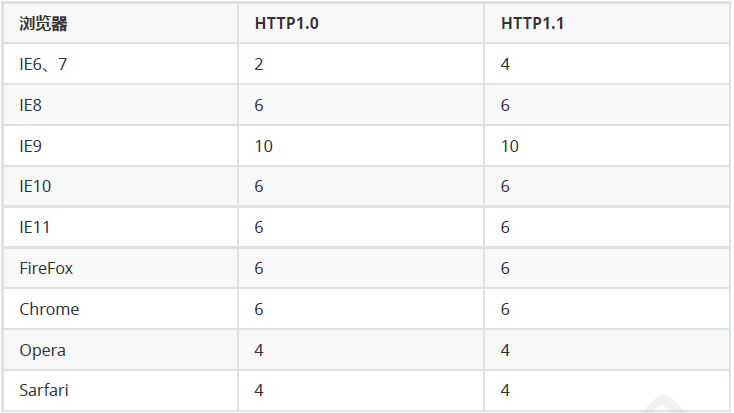Click Chrome HTTP1.0 value 6
The image size is (734, 413).
pyautogui.click(x=259, y=309)
